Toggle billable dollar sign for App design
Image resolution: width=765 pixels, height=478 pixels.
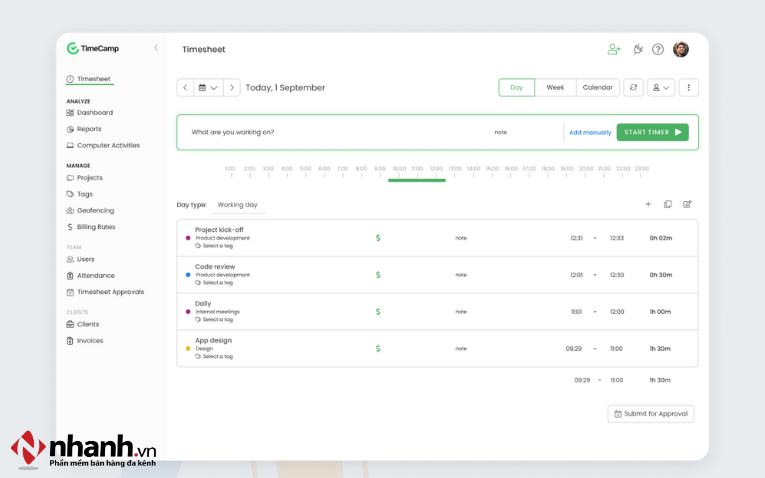(x=378, y=349)
